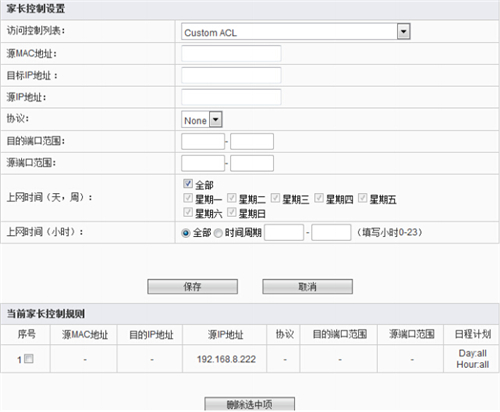Select the 时间周期 radio button
This screenshot has width=500, height=412.
218,233
